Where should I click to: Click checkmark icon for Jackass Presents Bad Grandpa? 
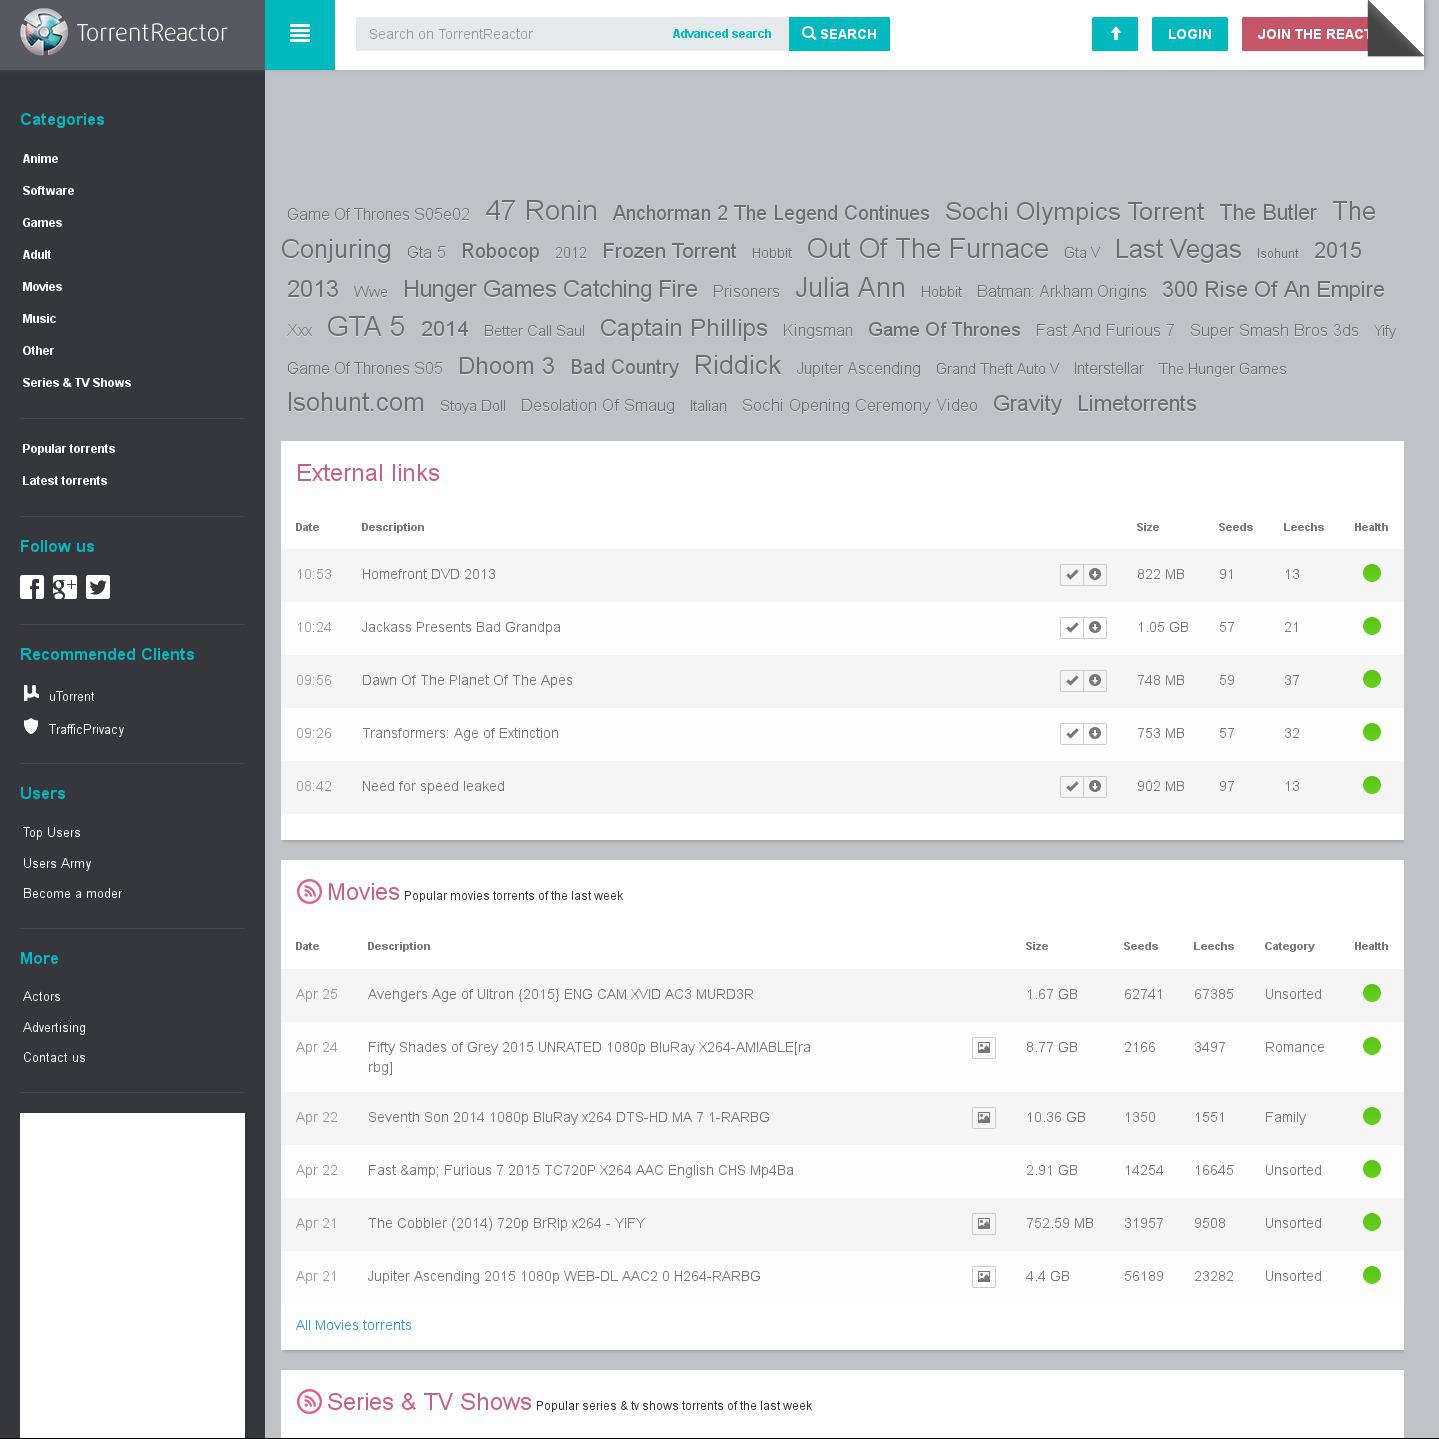pos(1072,627)
